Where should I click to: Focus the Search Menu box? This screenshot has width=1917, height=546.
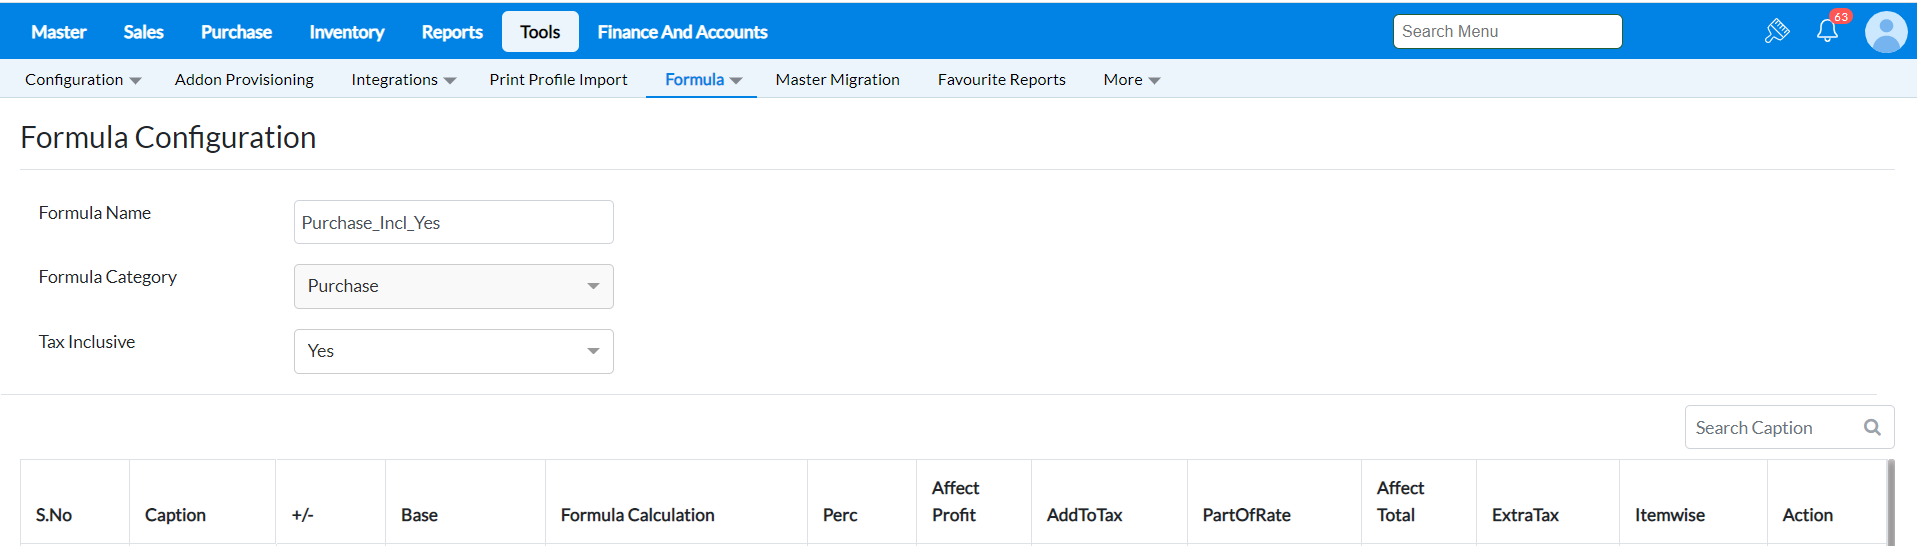pos(1507,31)
